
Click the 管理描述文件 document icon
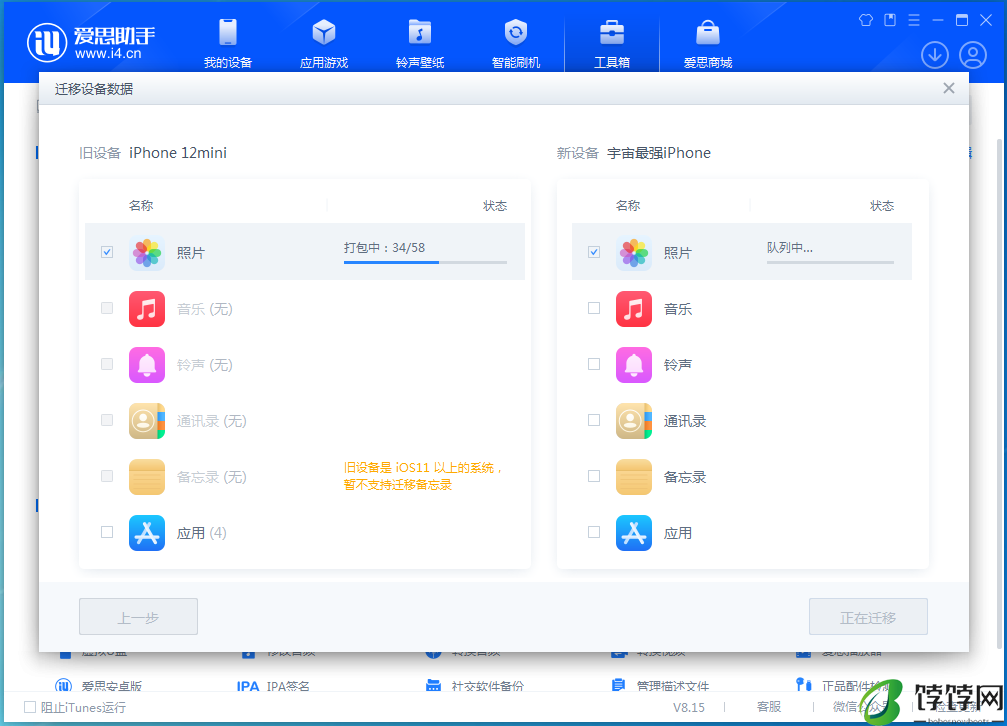tap(618, 685)
